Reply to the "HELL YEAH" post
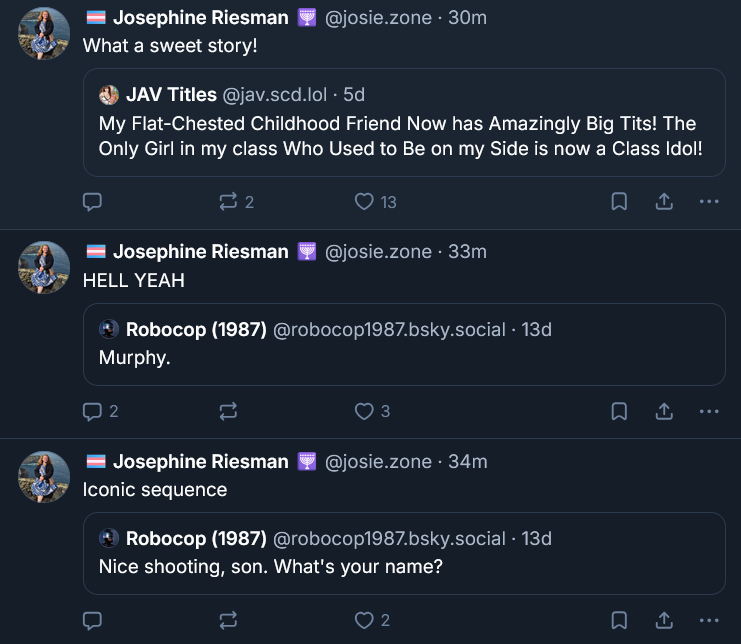The width and height of the screenshot is (741, 644). click(x=92, y=411)
